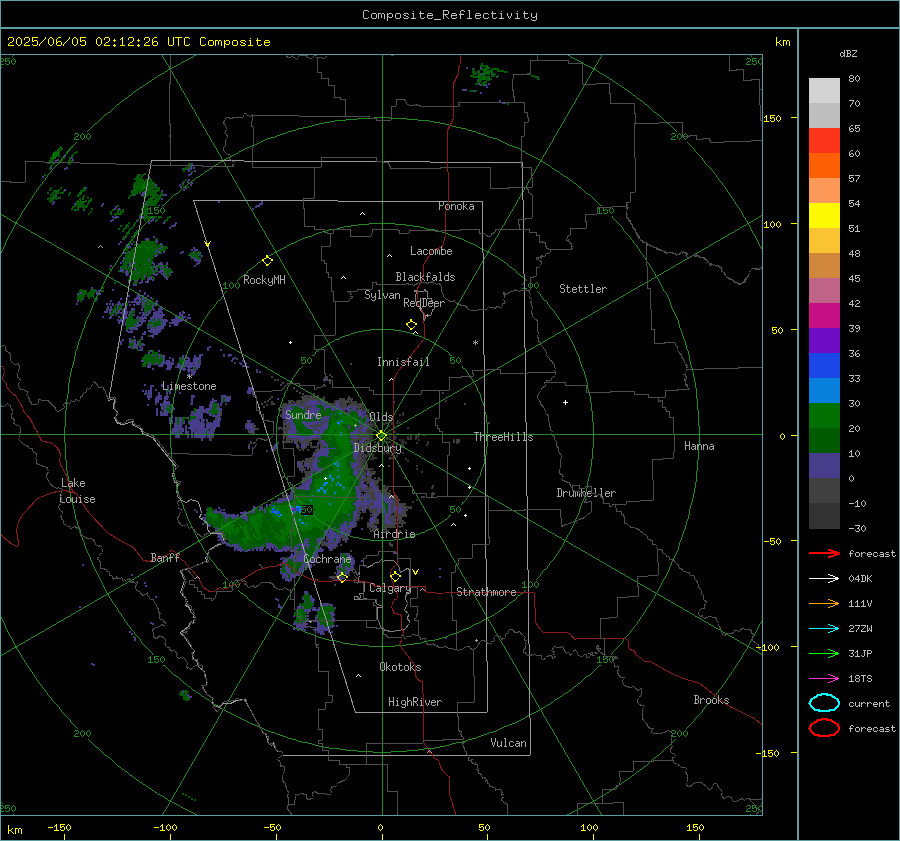900x841 pixels.
Task: Click the Didsbury map label
Action: pos(377,448)
